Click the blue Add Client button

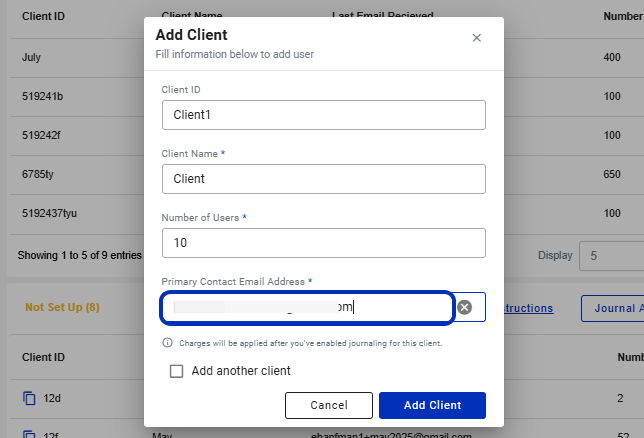pos(432,405)
